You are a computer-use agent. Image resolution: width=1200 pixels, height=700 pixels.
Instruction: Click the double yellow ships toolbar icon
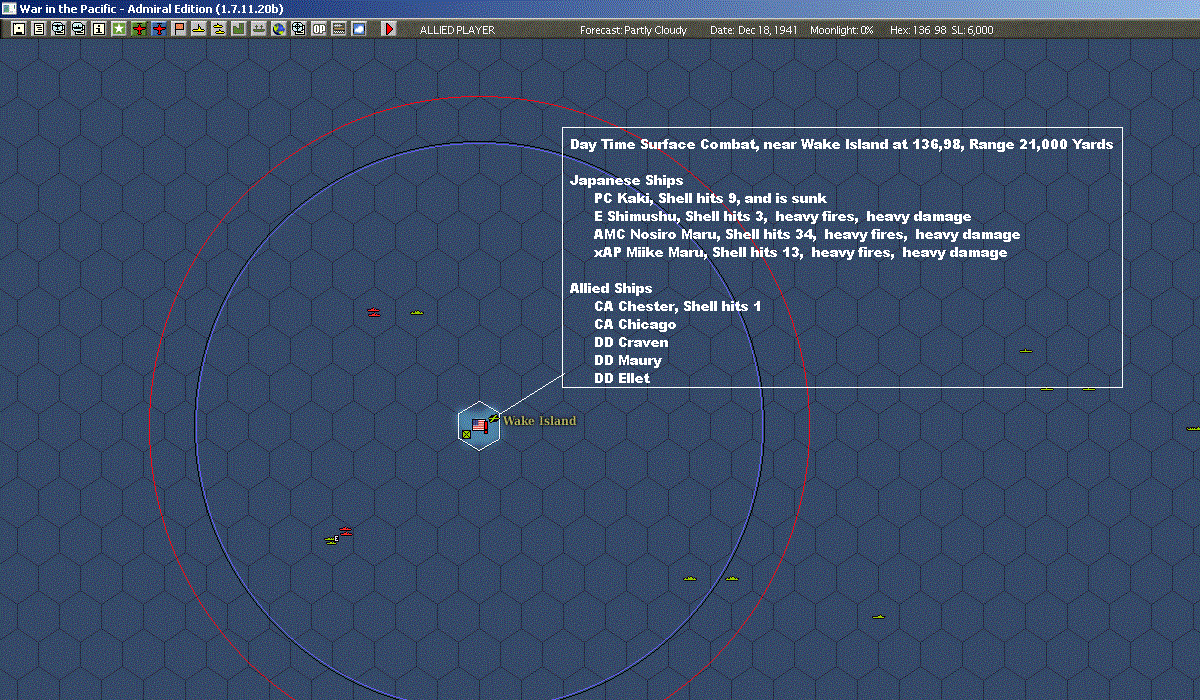(218, 29)
